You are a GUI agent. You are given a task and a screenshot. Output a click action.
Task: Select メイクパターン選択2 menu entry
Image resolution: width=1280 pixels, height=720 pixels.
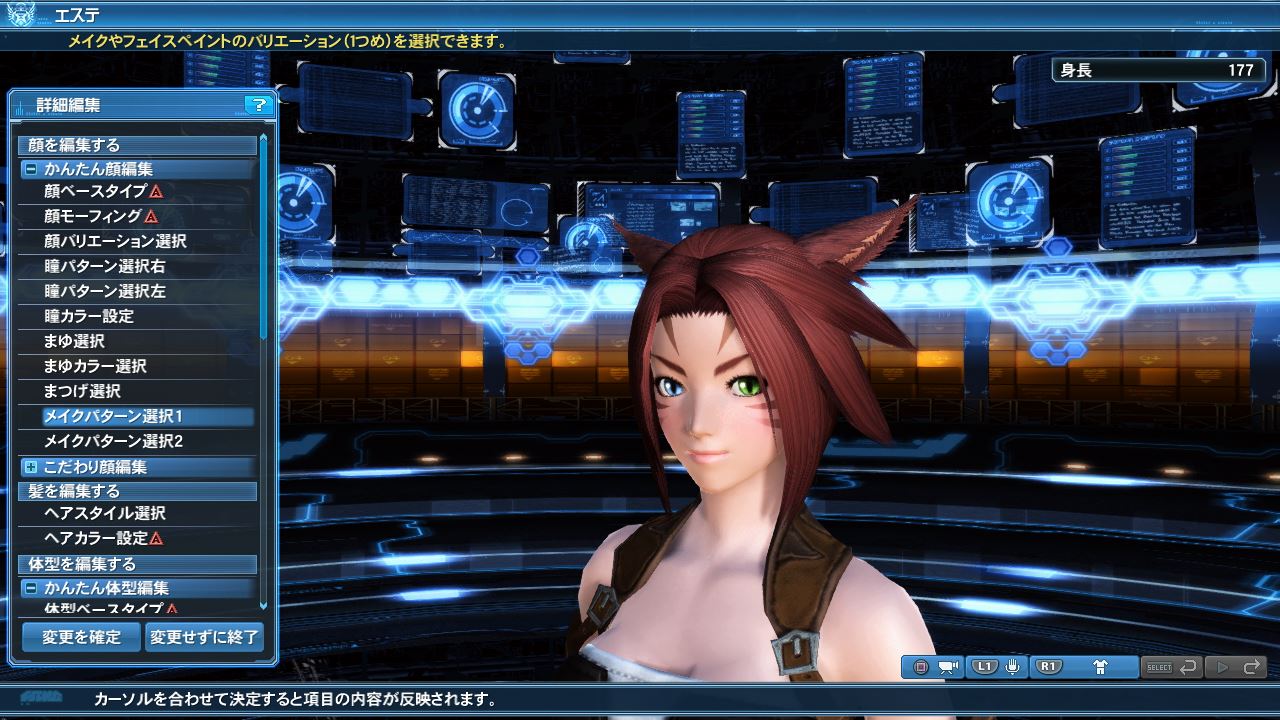pyautogui.click(x=113, y=441)
